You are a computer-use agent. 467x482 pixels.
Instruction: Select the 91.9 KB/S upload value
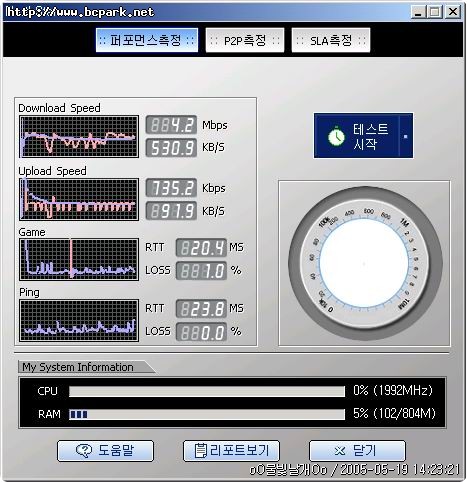(171, 211)
